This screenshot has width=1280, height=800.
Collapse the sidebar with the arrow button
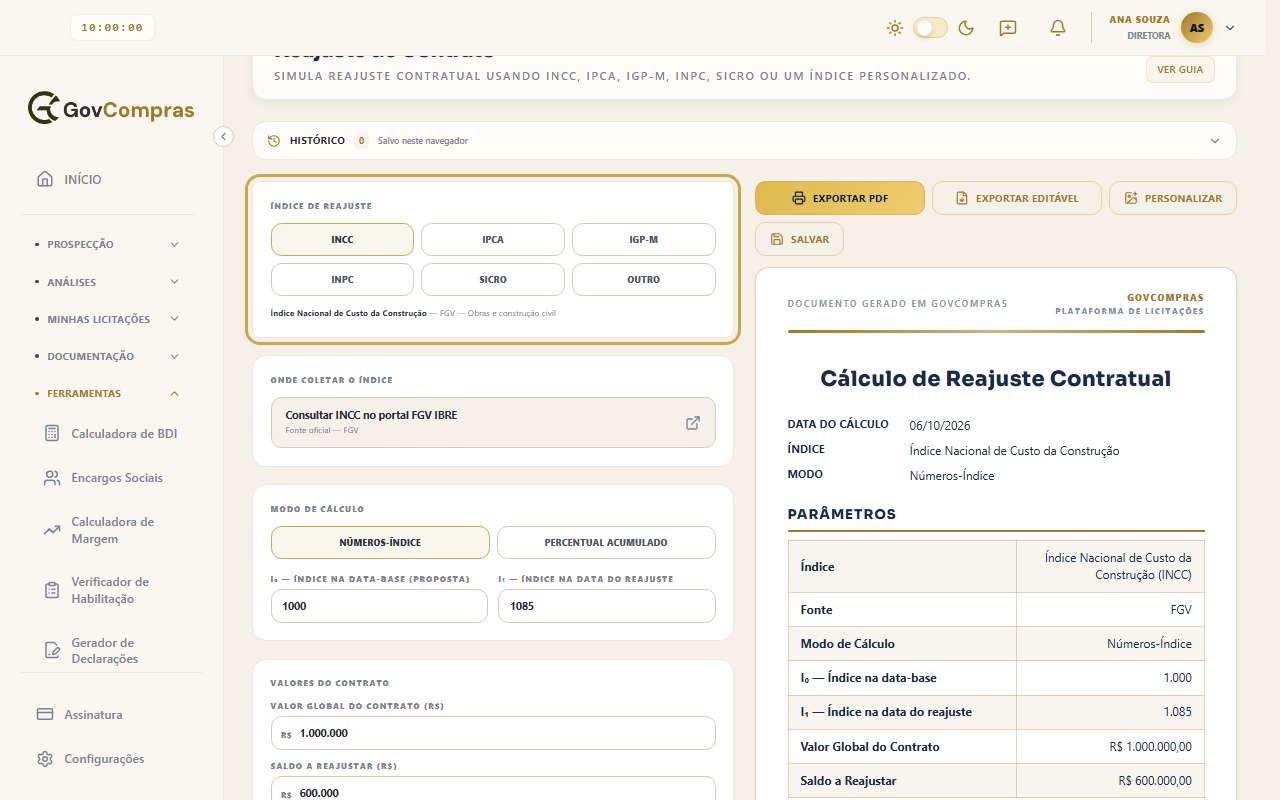pos(224,136)
